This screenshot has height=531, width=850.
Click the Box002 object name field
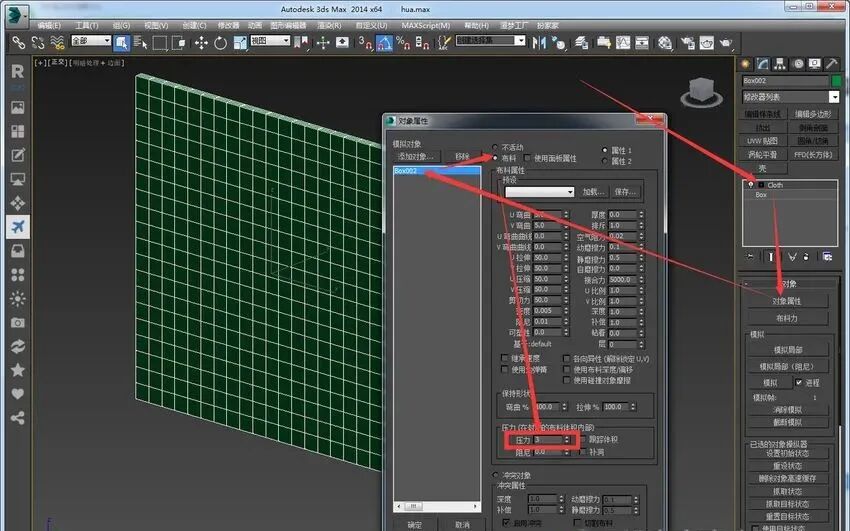[785, 81]
